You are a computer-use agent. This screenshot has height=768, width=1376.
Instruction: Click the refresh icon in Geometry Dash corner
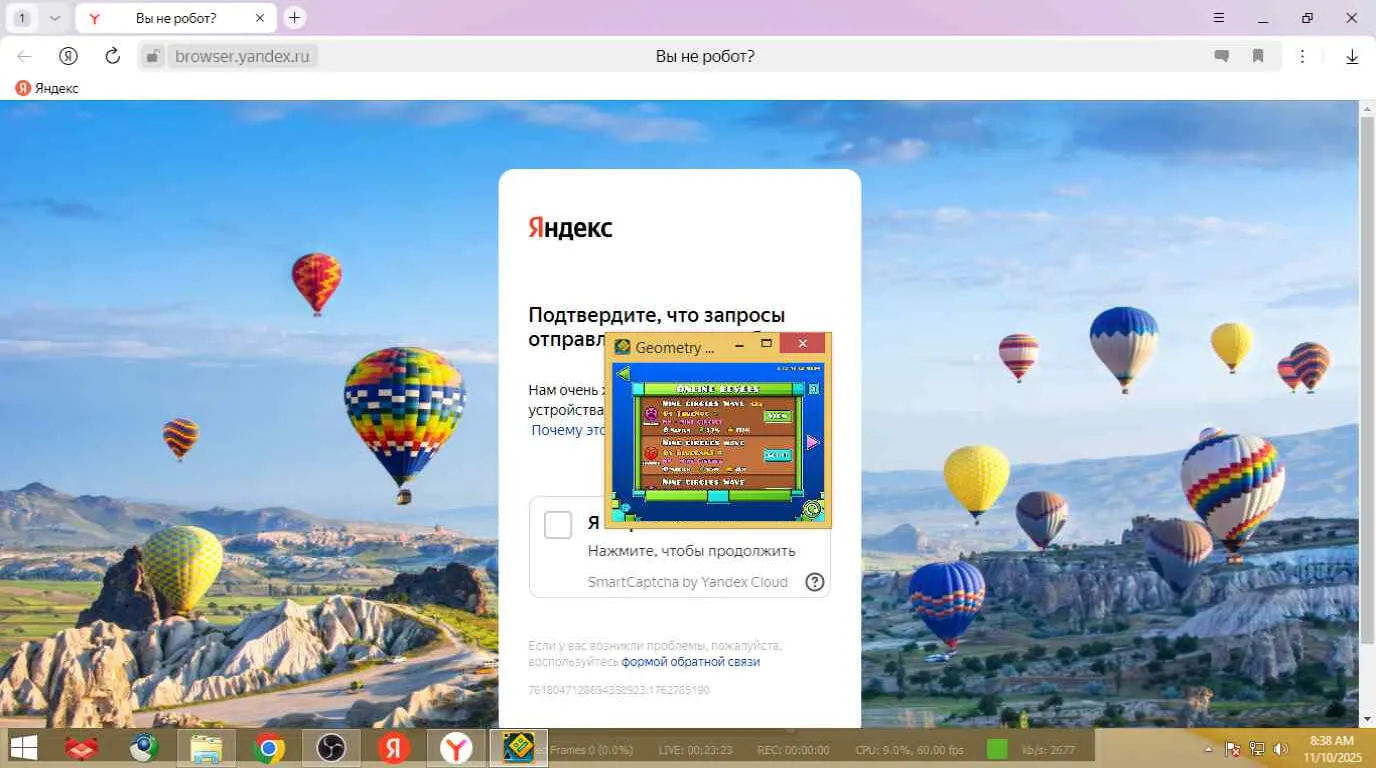click(x=812, y=510)
